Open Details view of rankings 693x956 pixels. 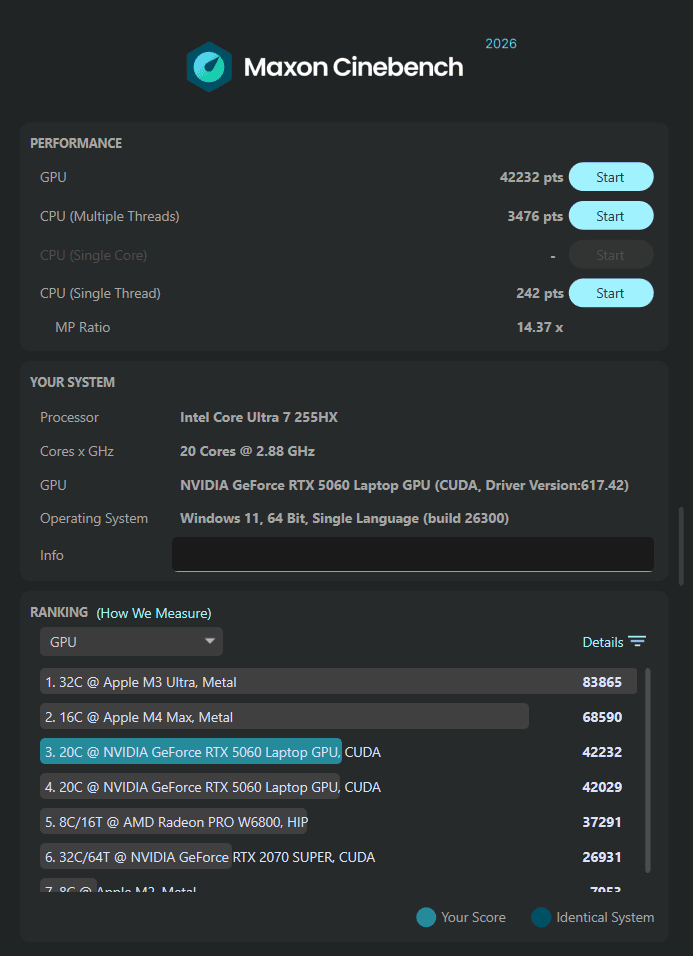603,642
